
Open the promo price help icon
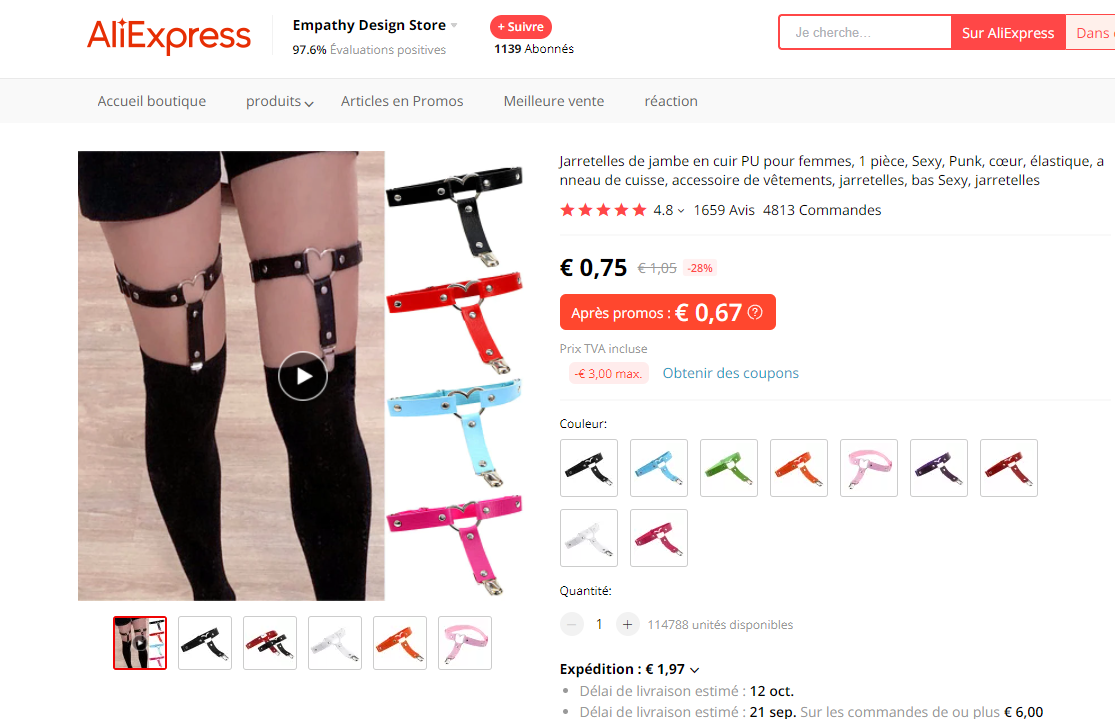[x=755, y=312]
